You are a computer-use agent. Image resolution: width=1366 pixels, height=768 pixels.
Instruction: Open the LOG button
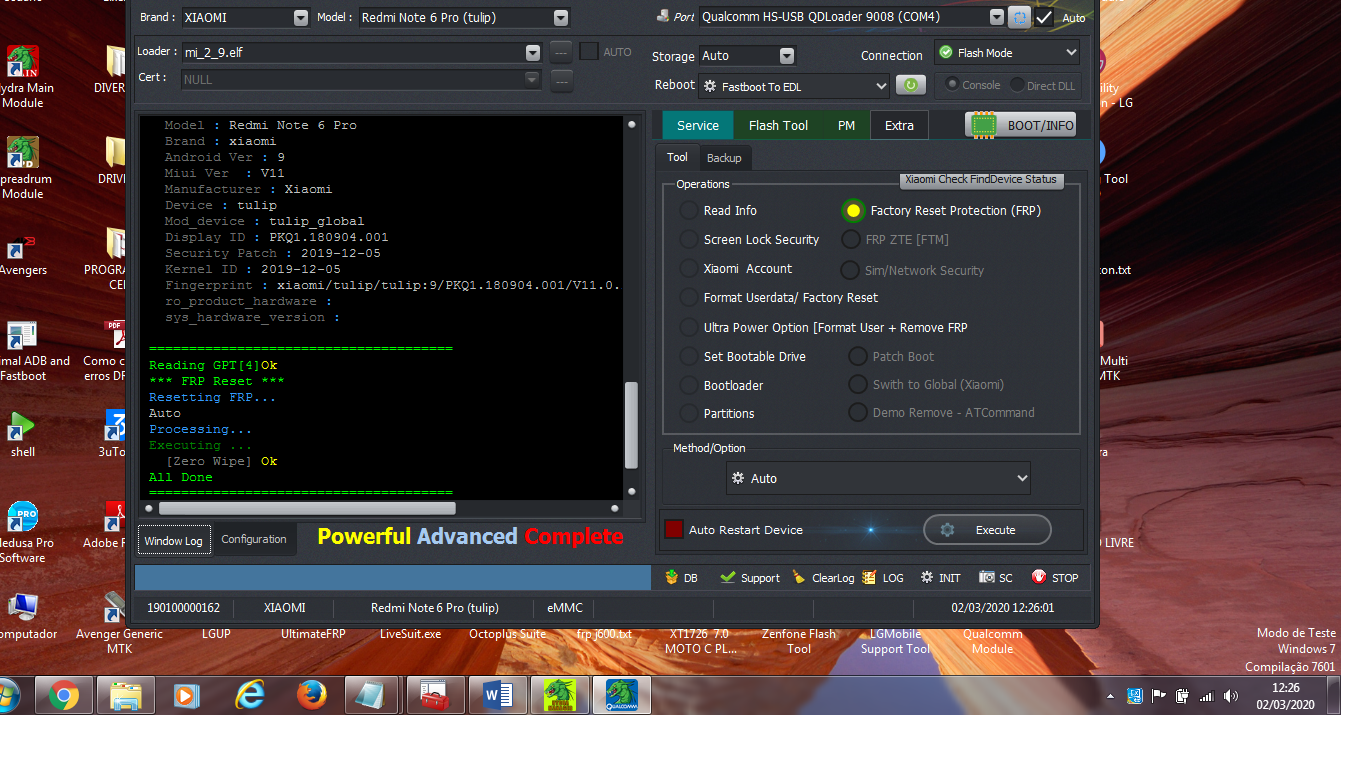(883, 578)
